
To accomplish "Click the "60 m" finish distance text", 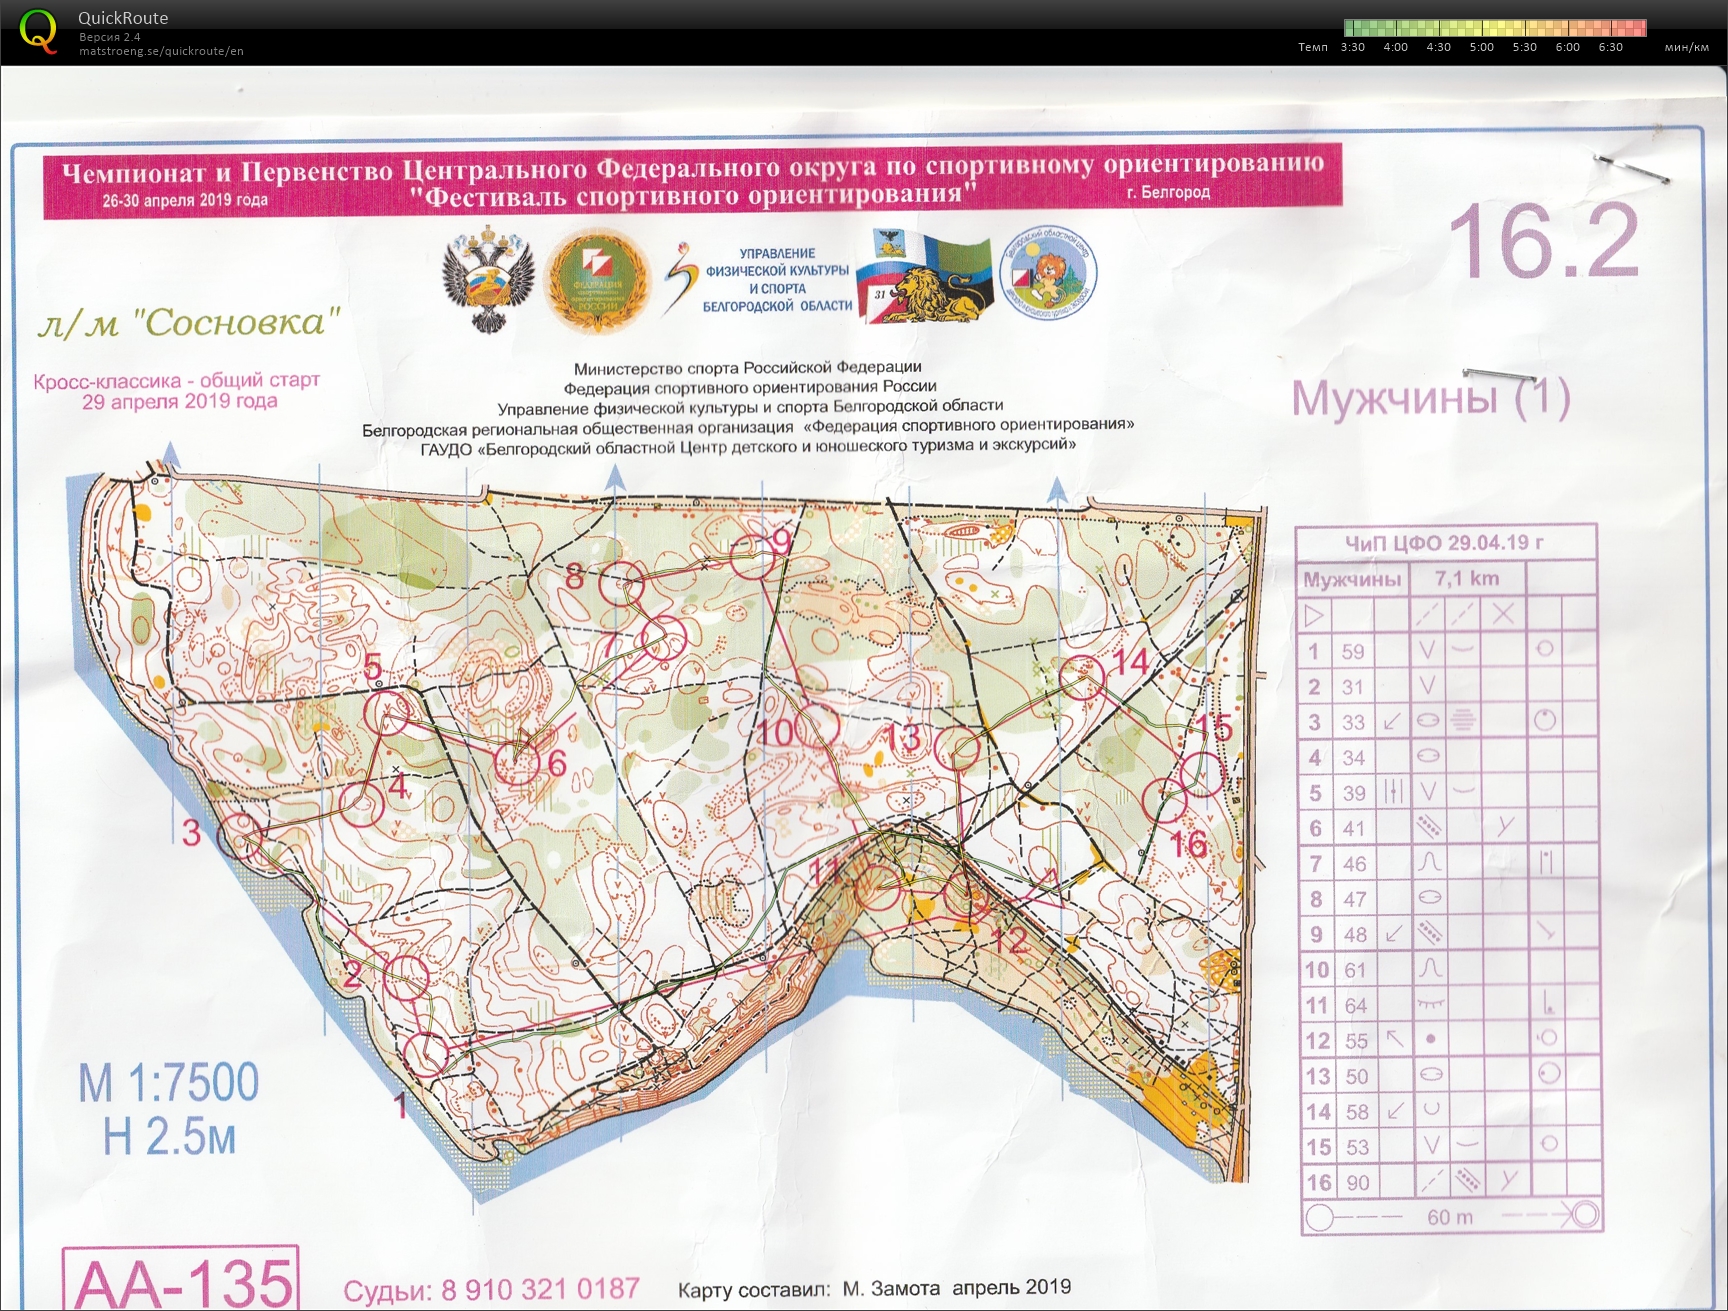I will pos(1450,1217).
